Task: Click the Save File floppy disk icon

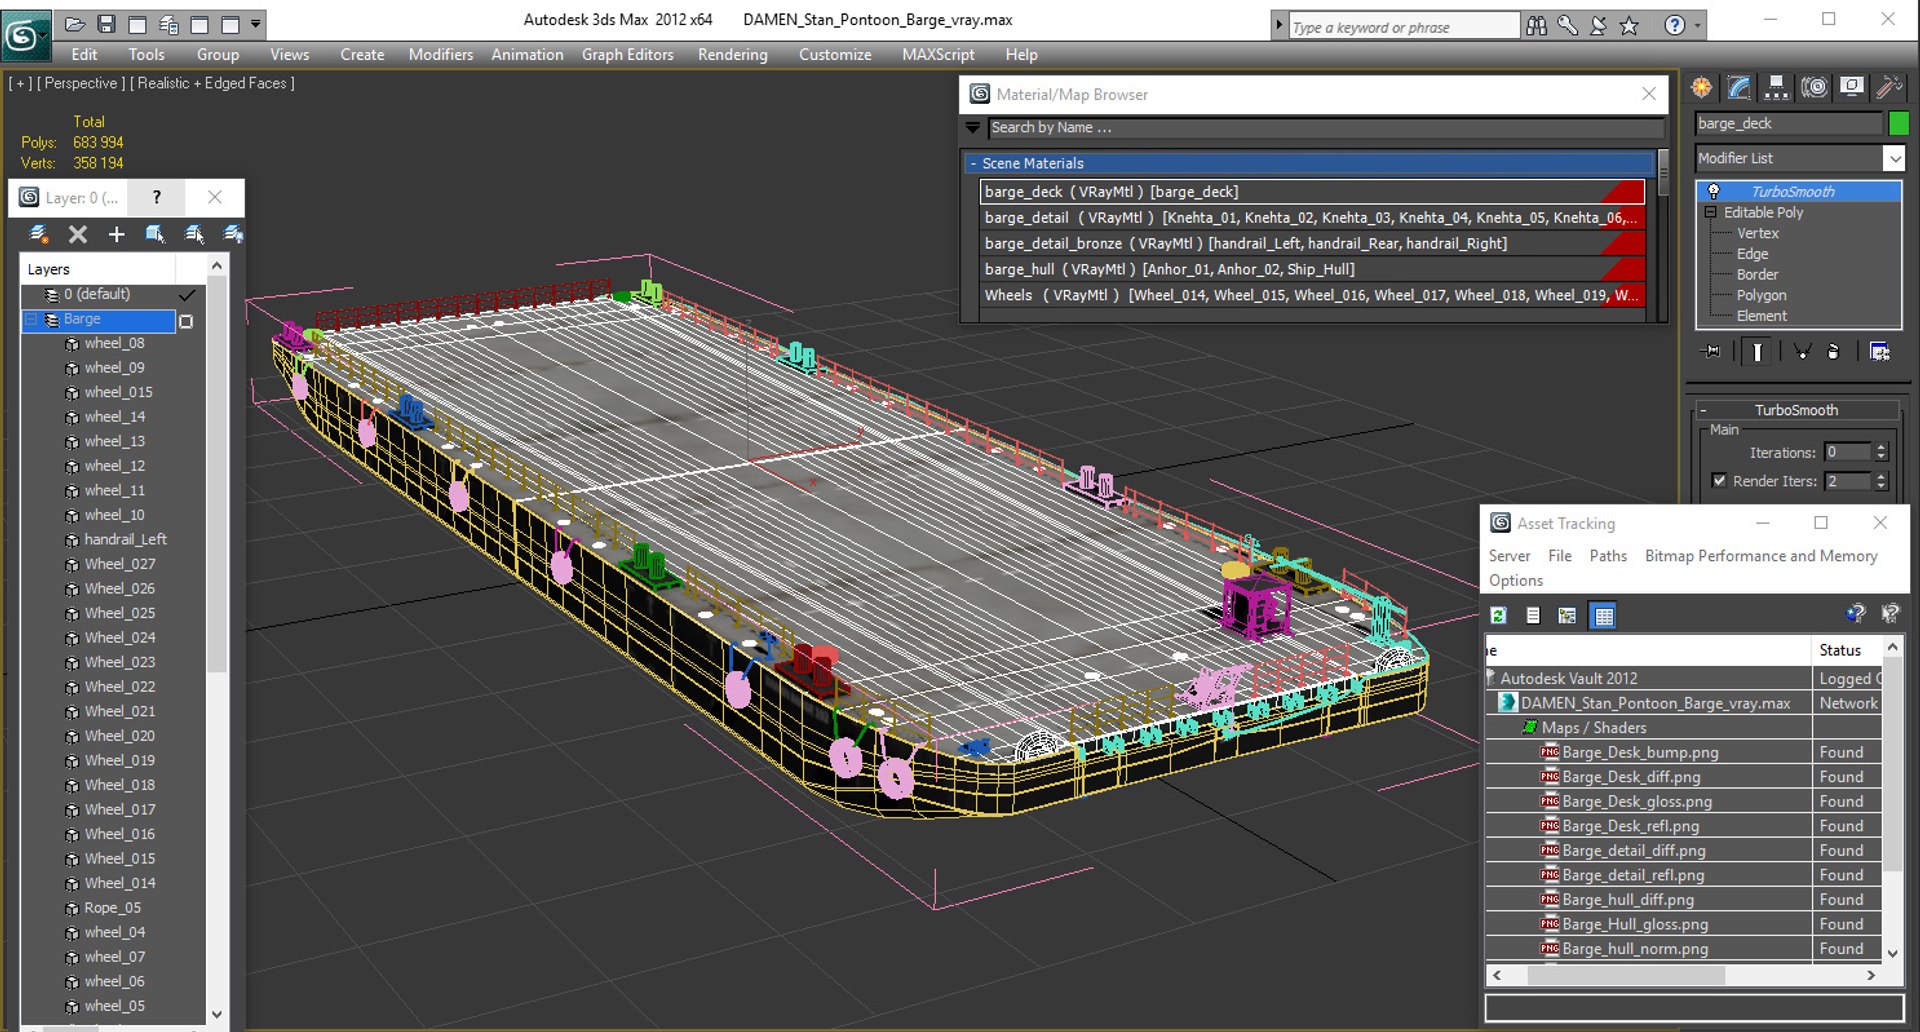Action: (x=106, y=24)
